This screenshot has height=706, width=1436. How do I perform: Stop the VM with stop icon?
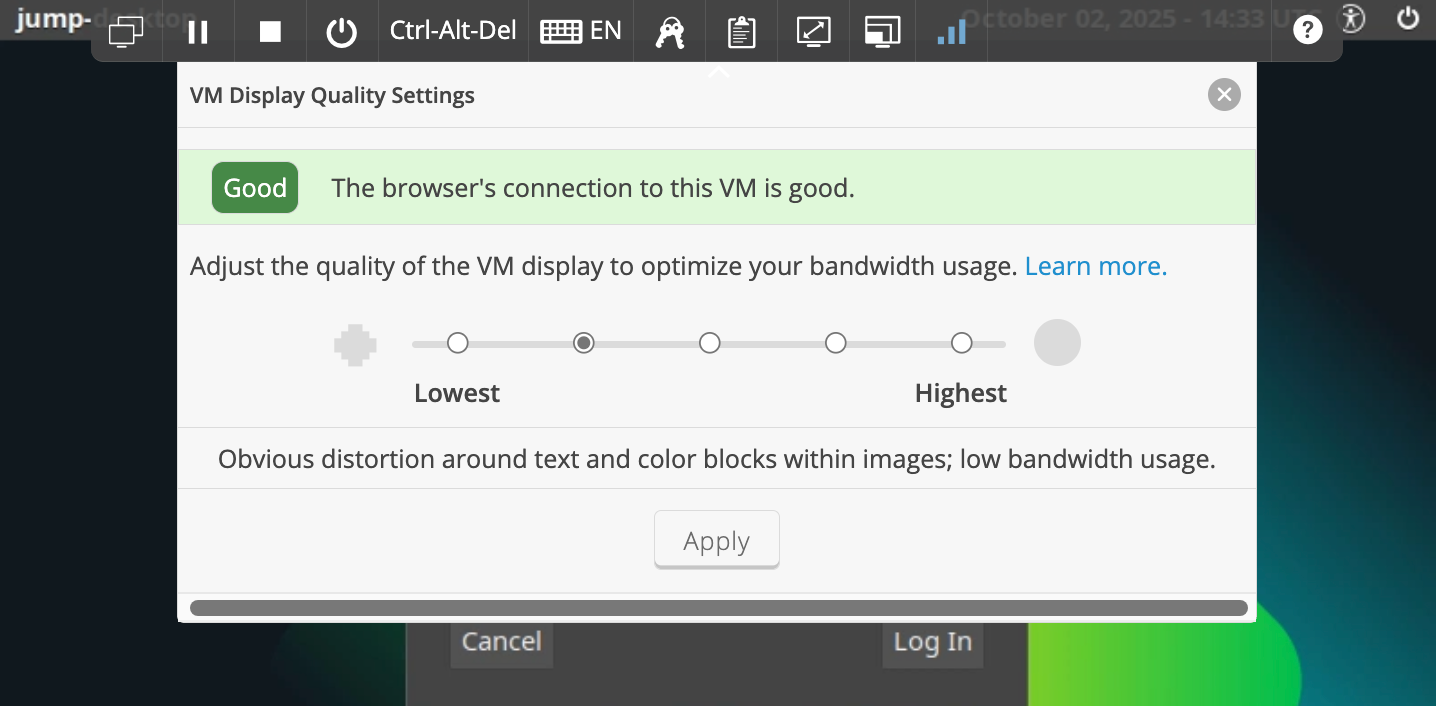(x=270, y=32)
